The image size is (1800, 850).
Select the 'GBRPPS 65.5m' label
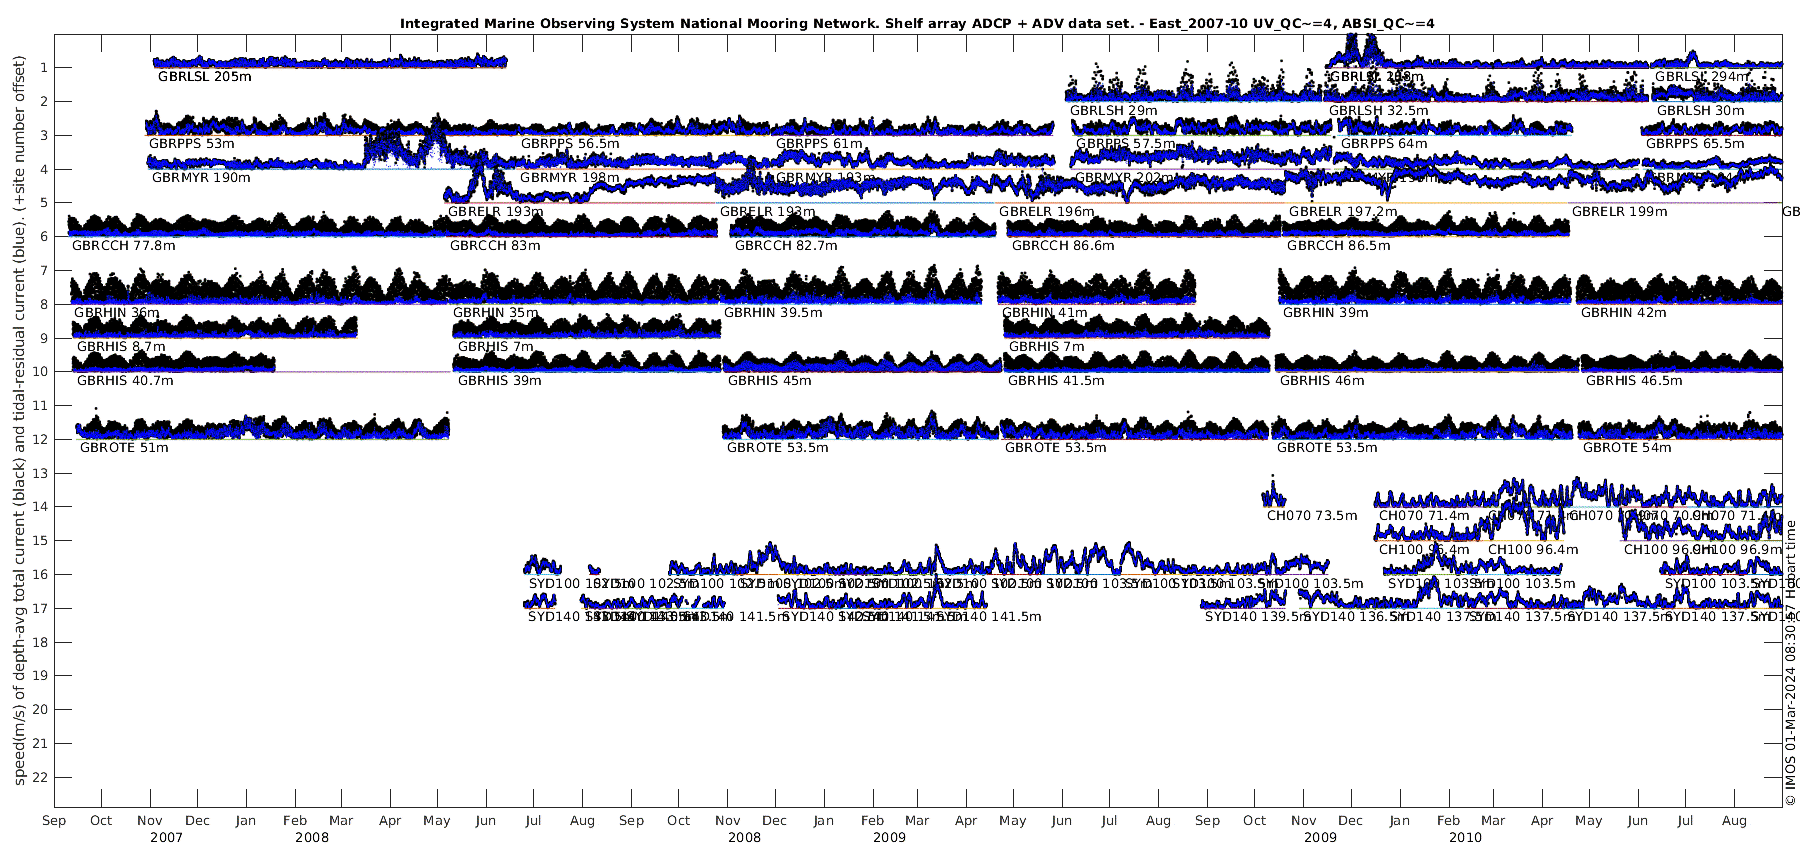1695,144
